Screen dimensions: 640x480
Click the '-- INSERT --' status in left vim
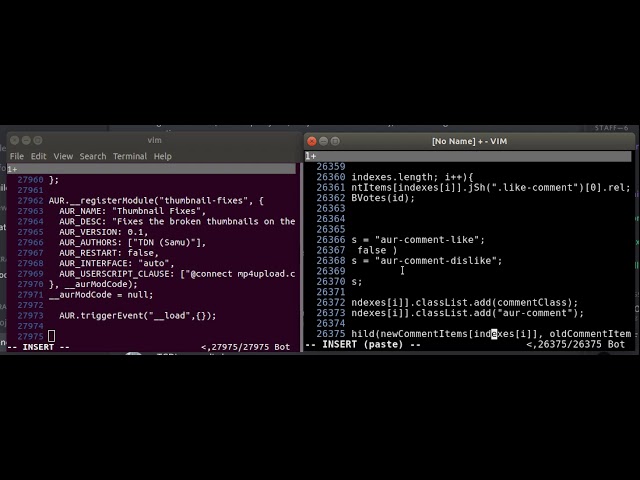click(38, 347)
